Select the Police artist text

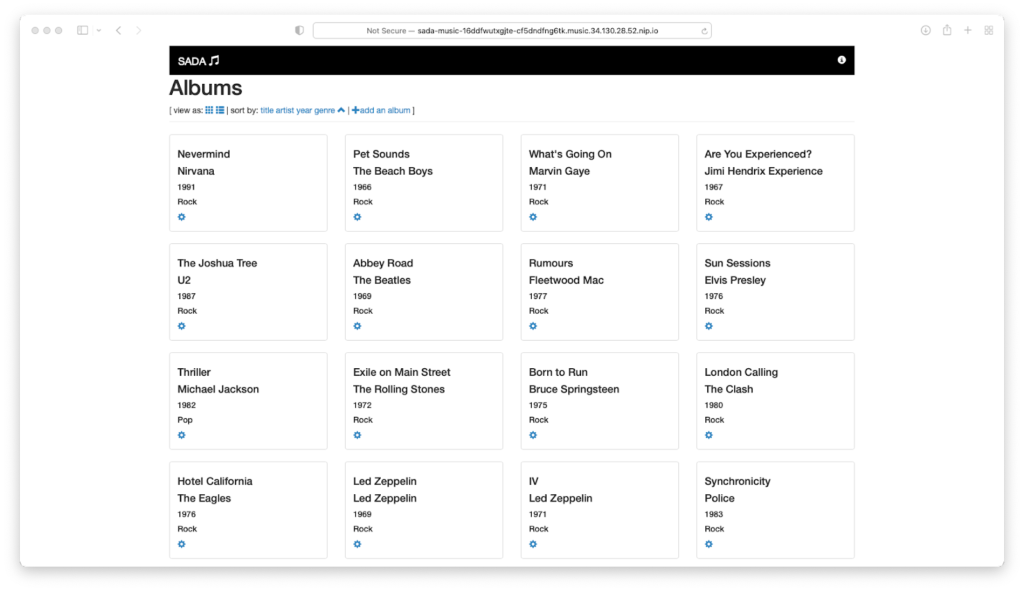pyautogui.click(x=719, y=498)
